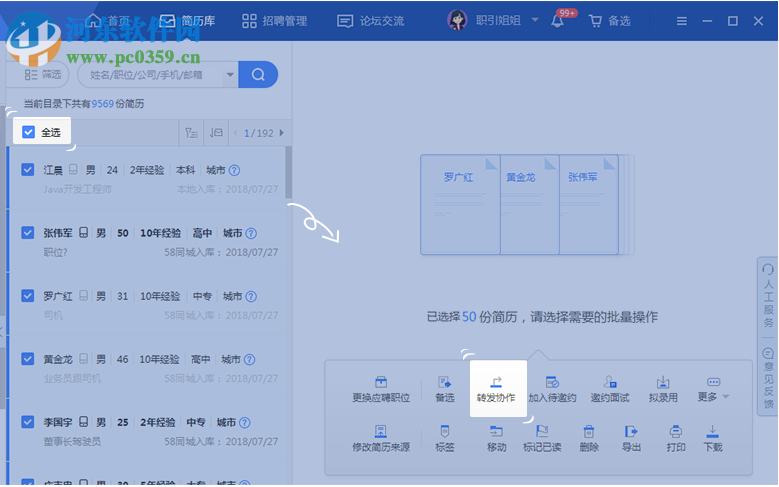The width and height of the screenshot is (779, 487).
Task: Click the 筛选 filter button
Action: (x=43, y=75)
